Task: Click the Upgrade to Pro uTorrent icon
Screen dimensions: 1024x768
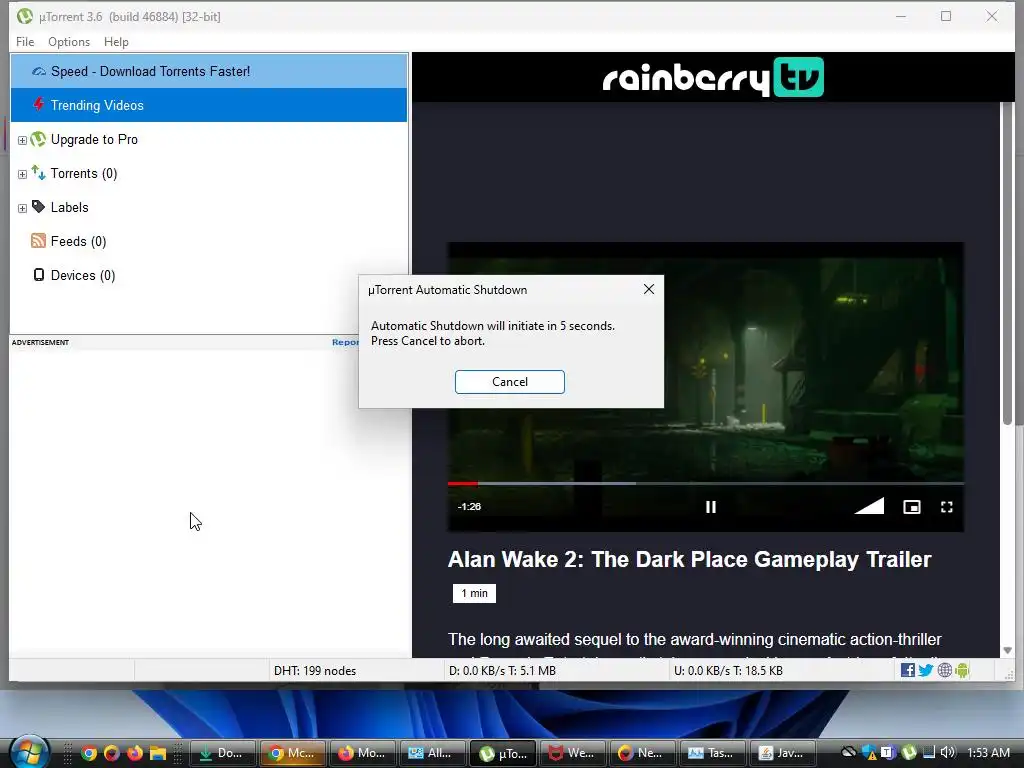Action: point(39,139)
